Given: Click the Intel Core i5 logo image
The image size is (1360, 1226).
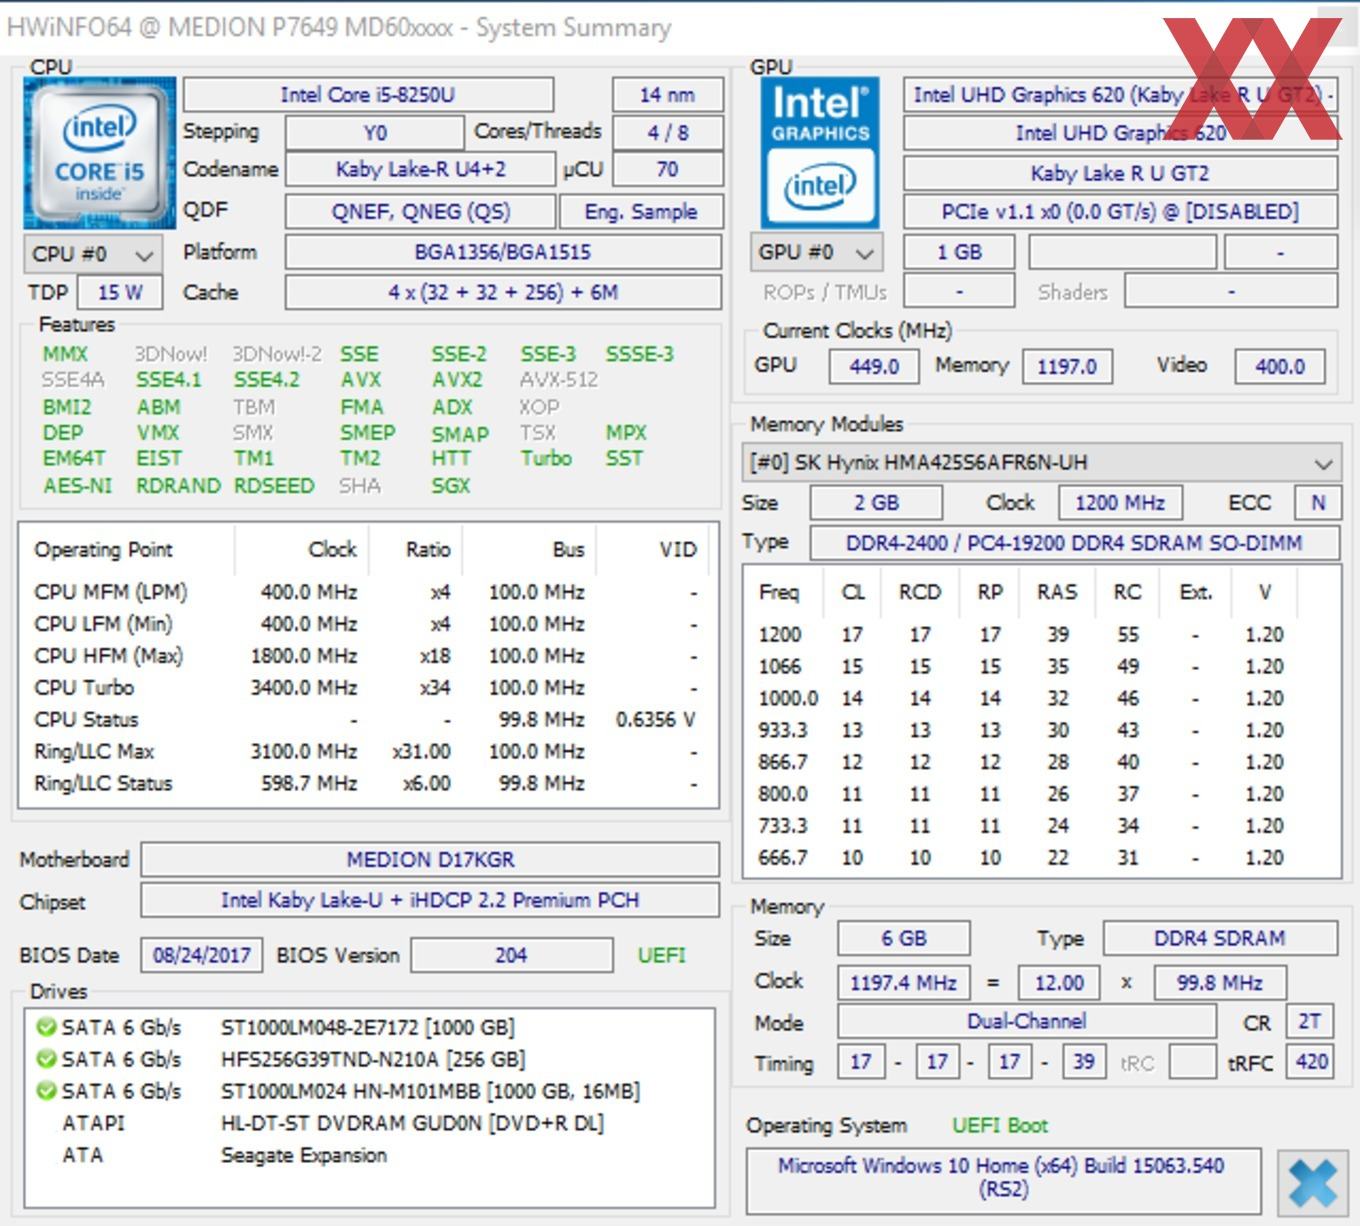Looking at the screenshot, I should 100,153.
